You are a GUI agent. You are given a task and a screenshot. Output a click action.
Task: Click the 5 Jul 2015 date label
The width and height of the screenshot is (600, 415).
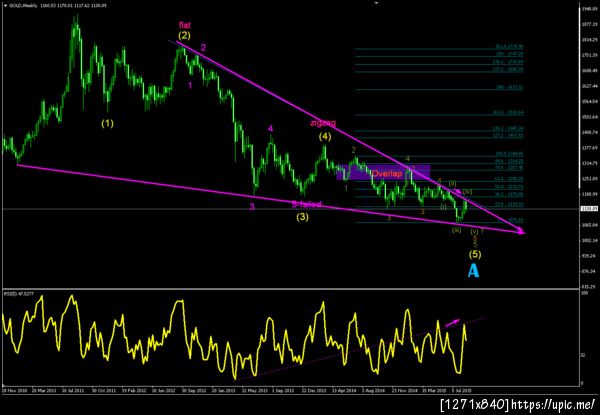(463, 391)
